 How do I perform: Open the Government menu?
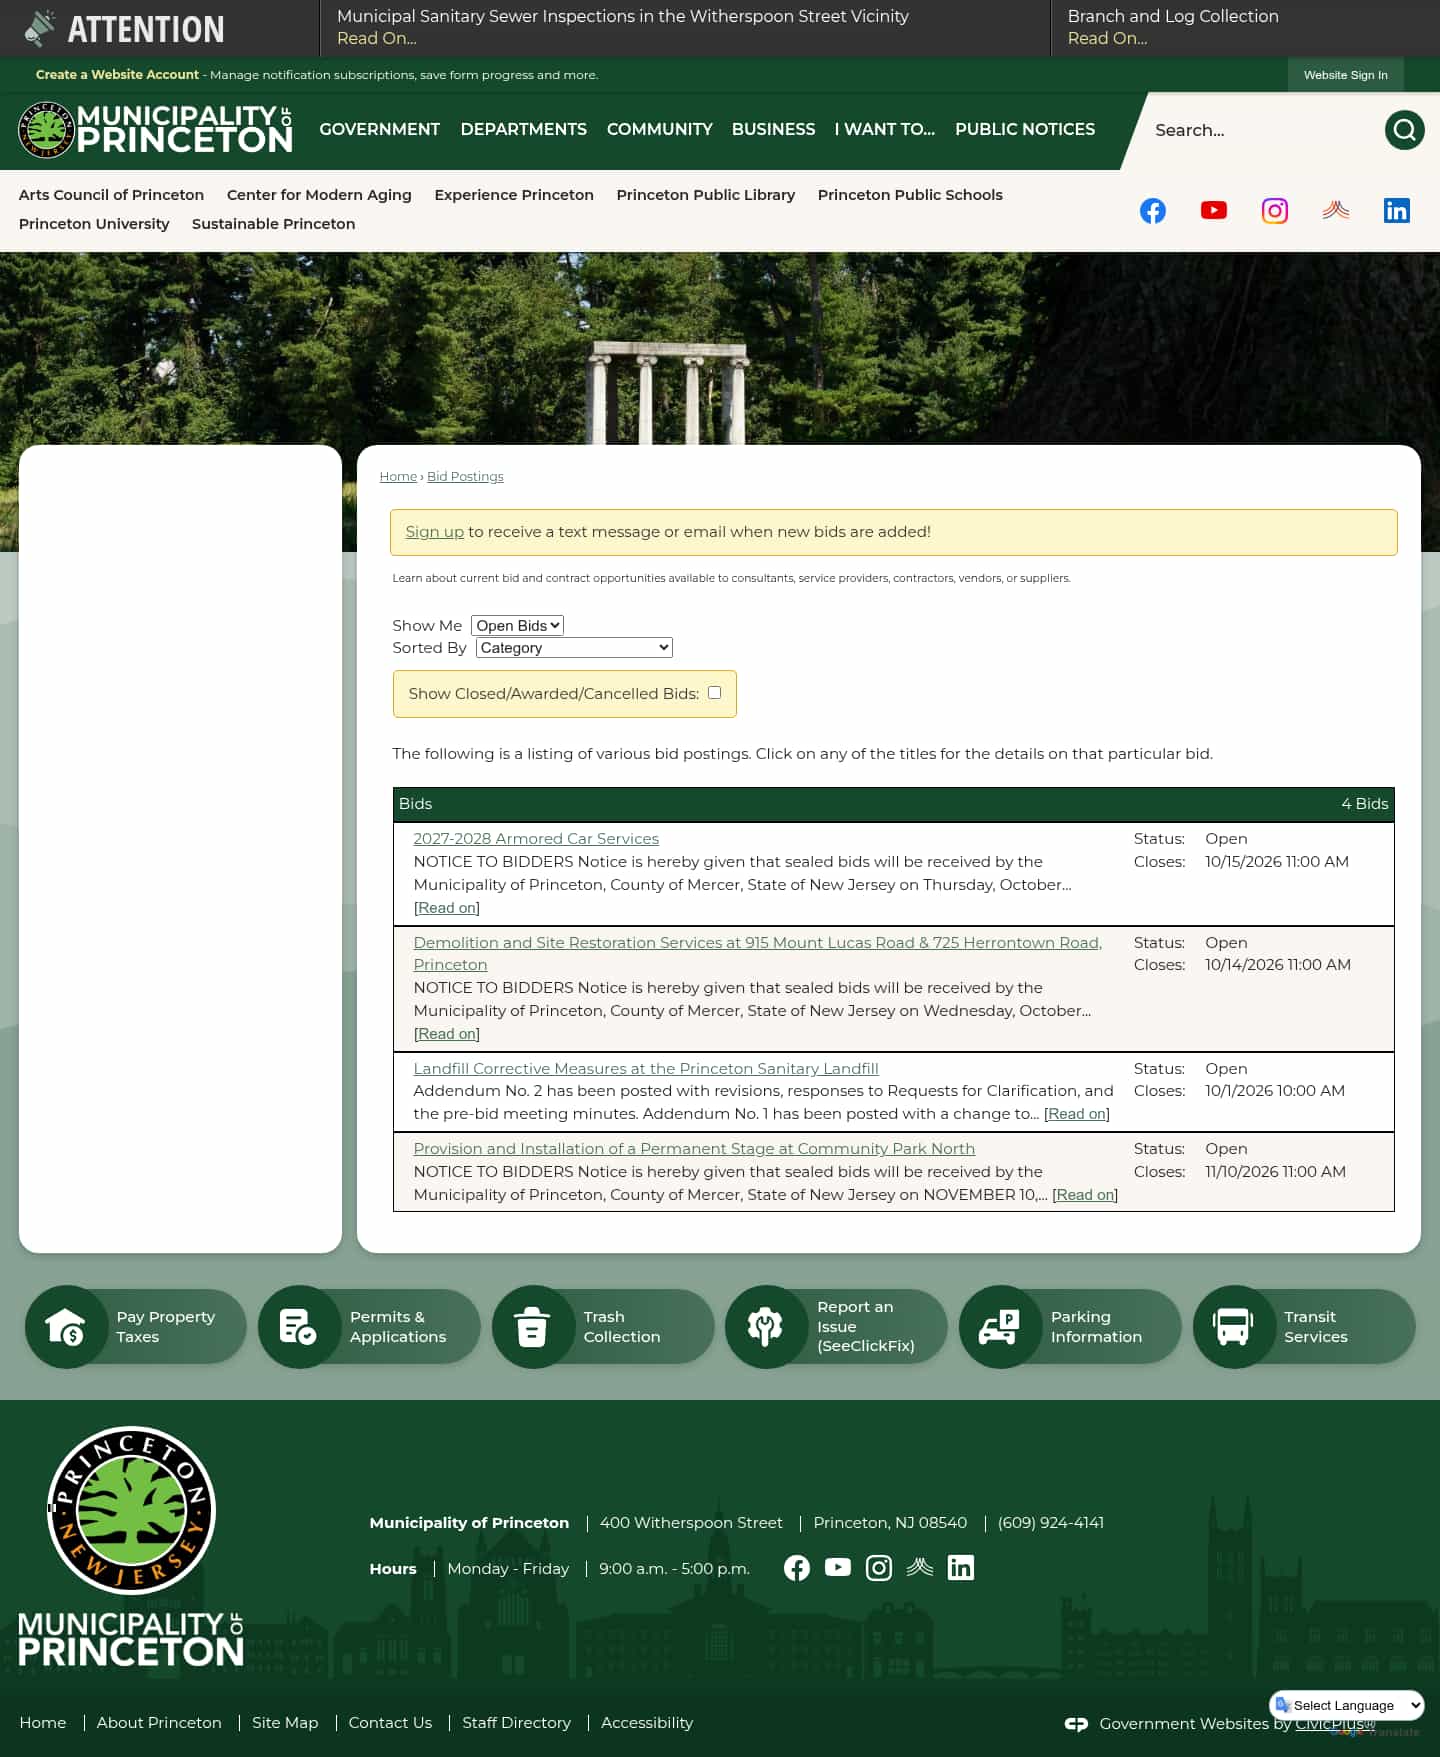(380, 129)
